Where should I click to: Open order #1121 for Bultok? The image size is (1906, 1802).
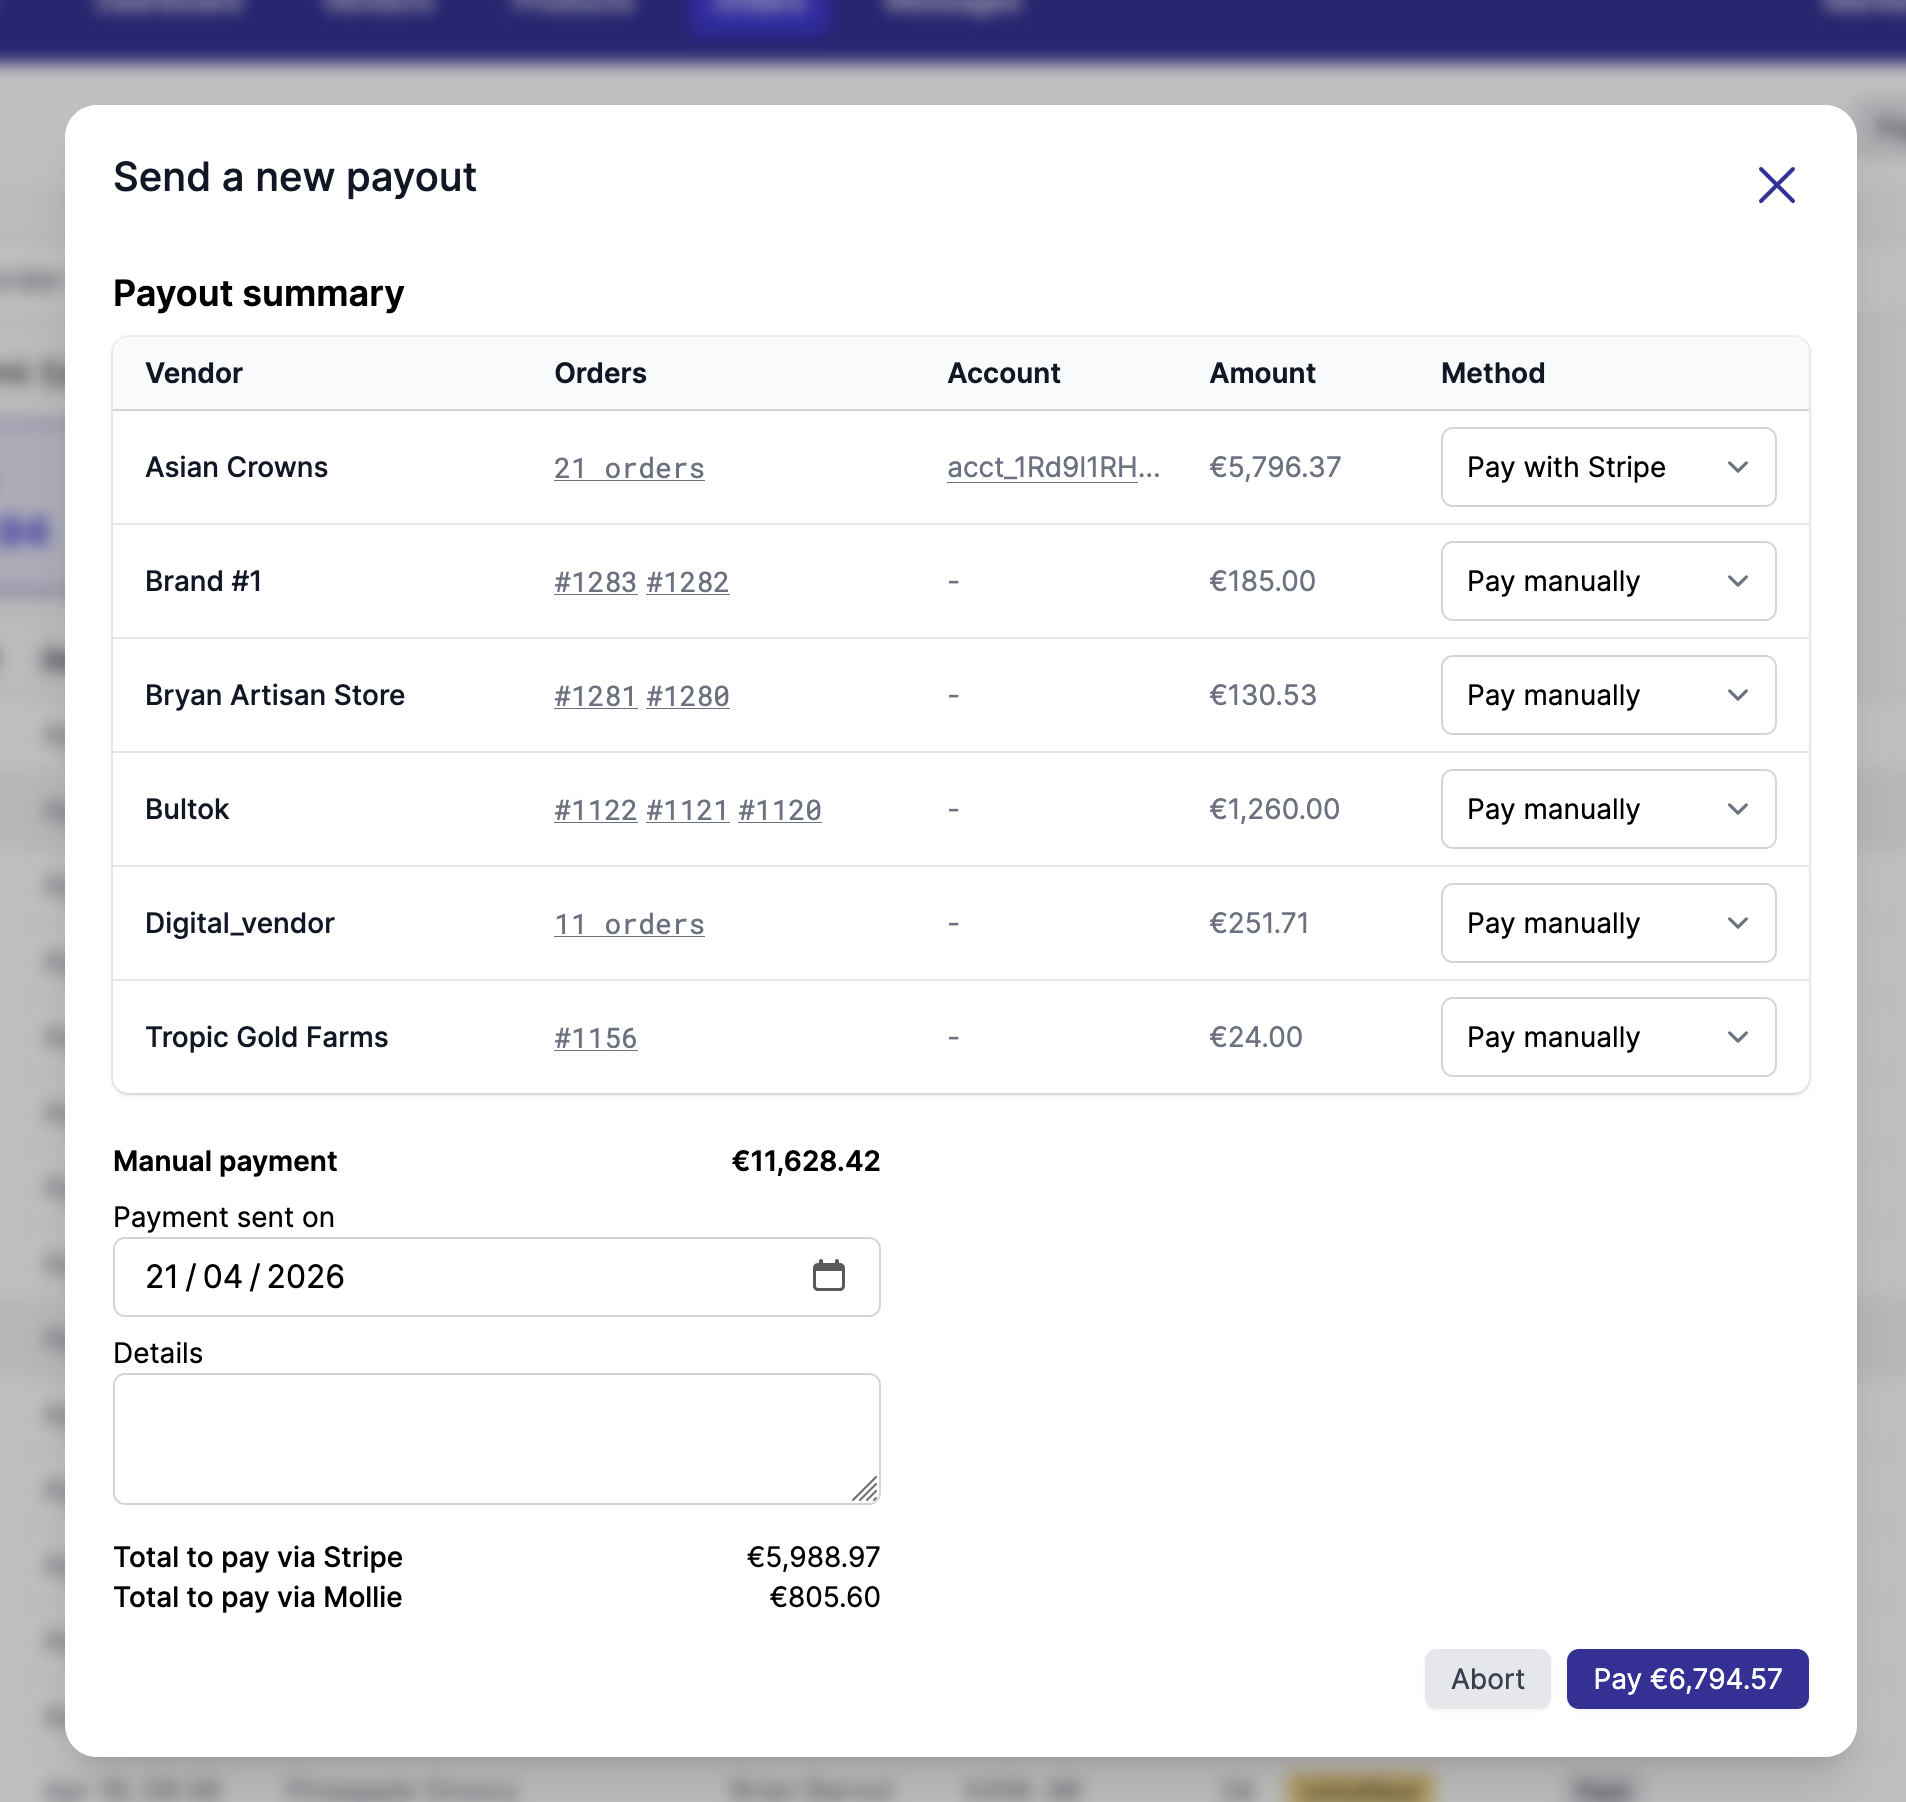687,809
